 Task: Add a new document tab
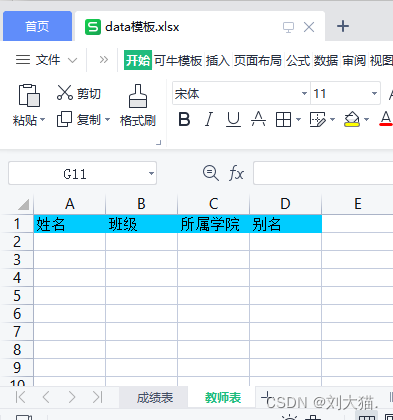tap(343, 26)
